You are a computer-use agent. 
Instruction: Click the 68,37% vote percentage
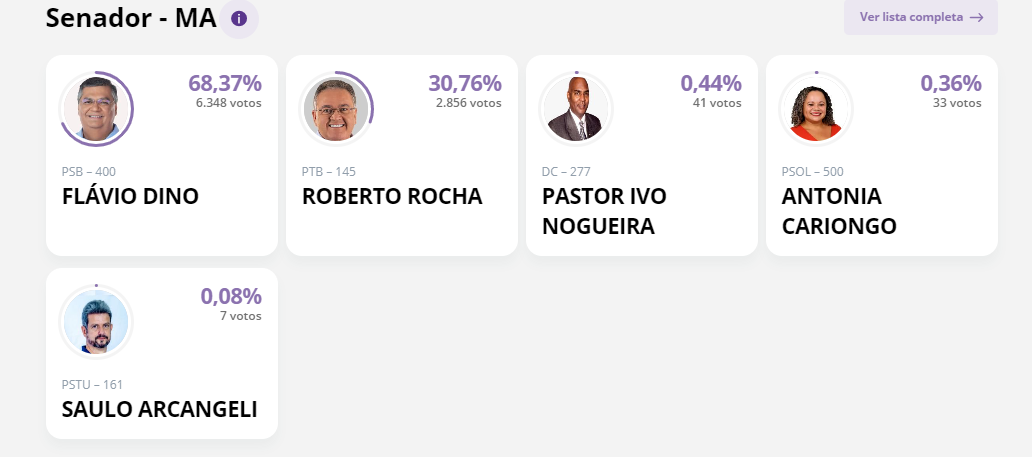pos(224,83)
